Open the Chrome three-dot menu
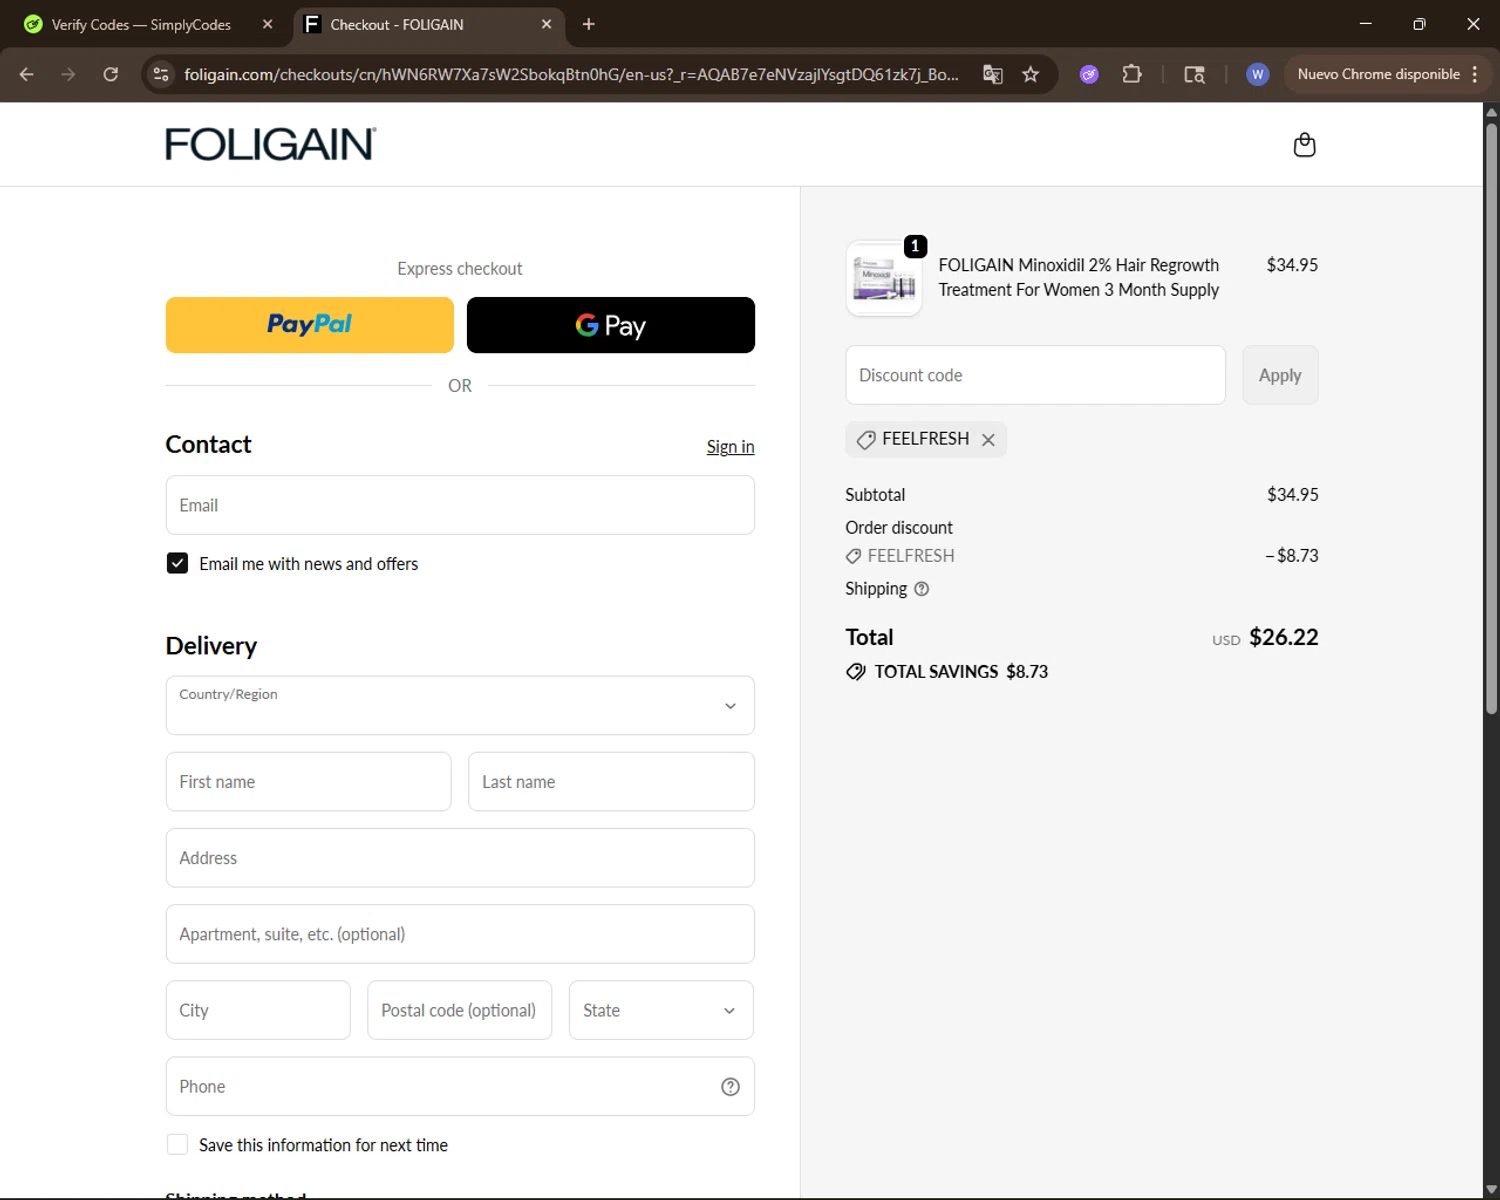The image size is (1500, 1200). point(1475,74)
